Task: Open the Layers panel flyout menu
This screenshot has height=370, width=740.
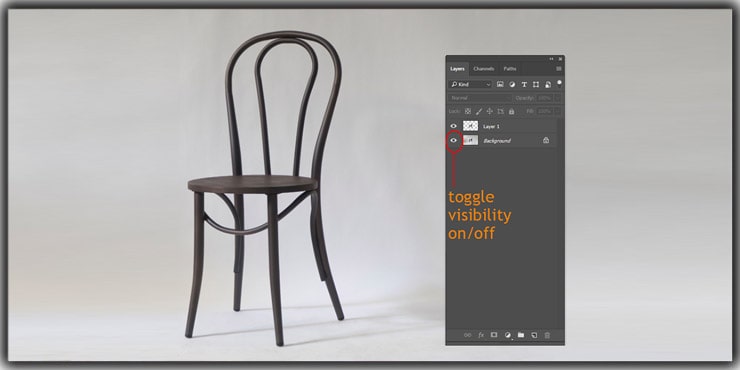Action: click(x=559, y=69)
